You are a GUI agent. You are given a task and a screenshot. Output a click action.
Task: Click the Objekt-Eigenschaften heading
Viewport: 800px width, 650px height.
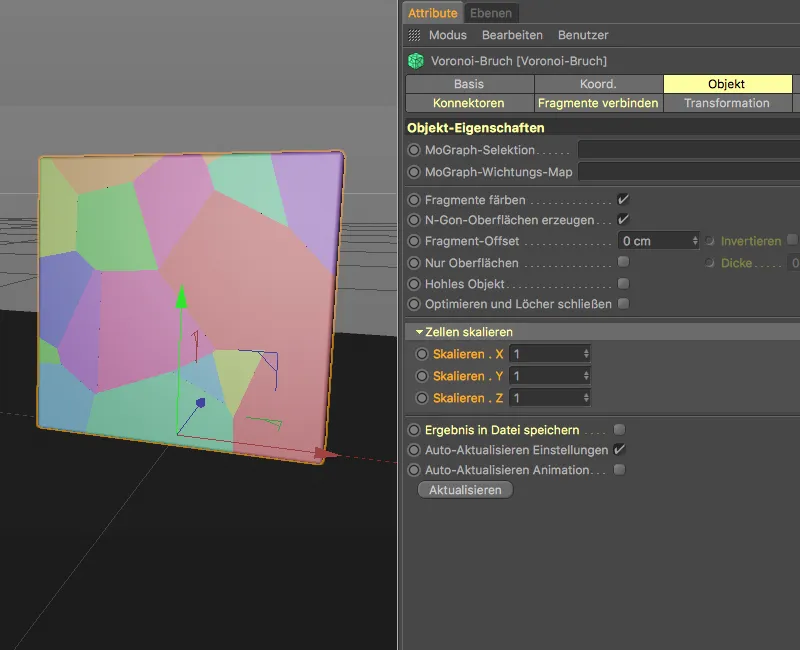tap(476, 128)
